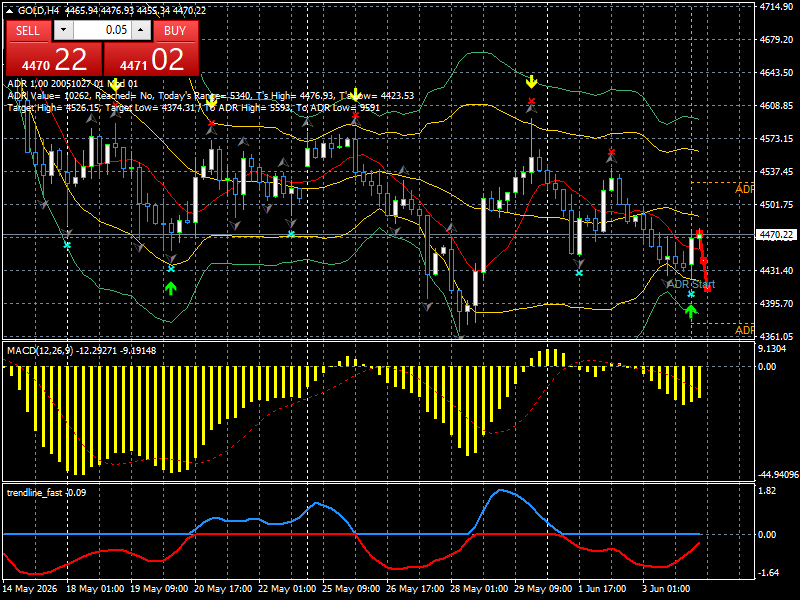Screen dimensions: 800x600
Task: Select the thick red line at latest candle
Action: 704,261
